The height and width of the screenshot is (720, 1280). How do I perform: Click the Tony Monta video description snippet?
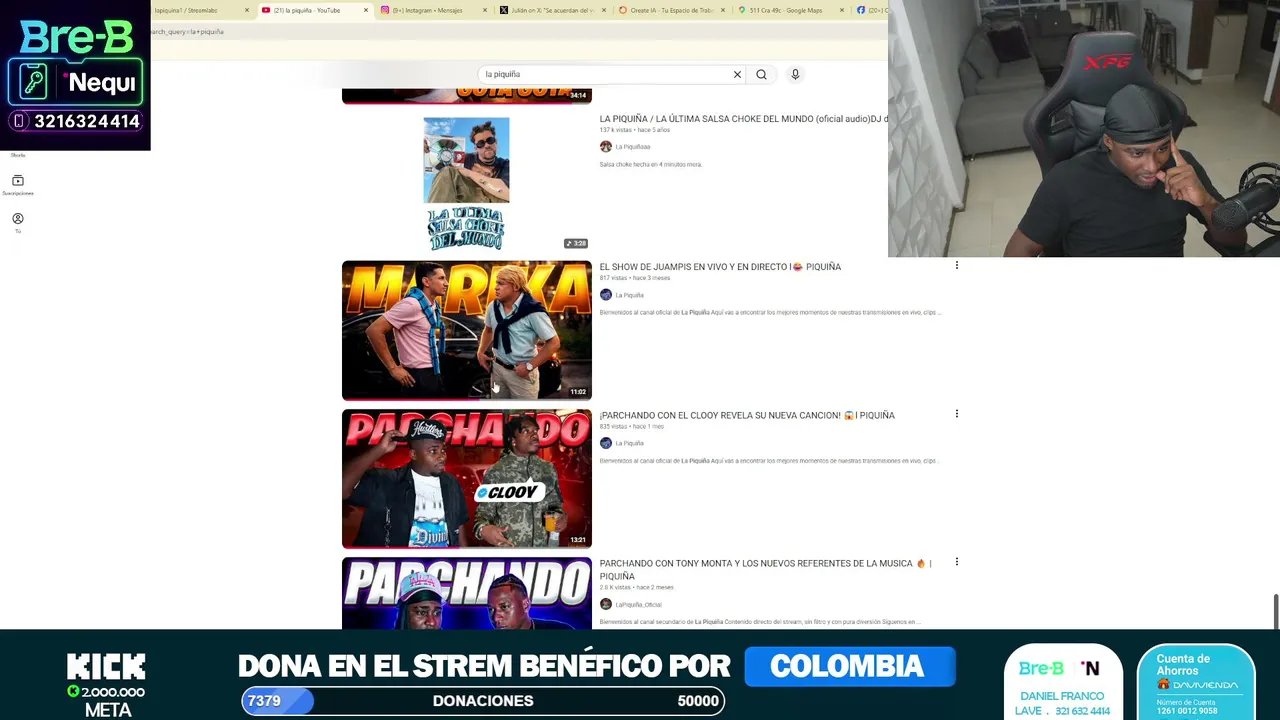coord(760,622)
